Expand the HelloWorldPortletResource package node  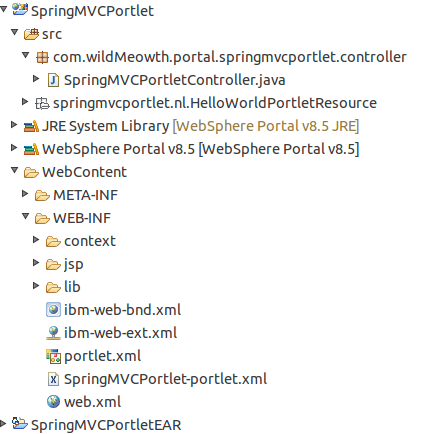25,101
